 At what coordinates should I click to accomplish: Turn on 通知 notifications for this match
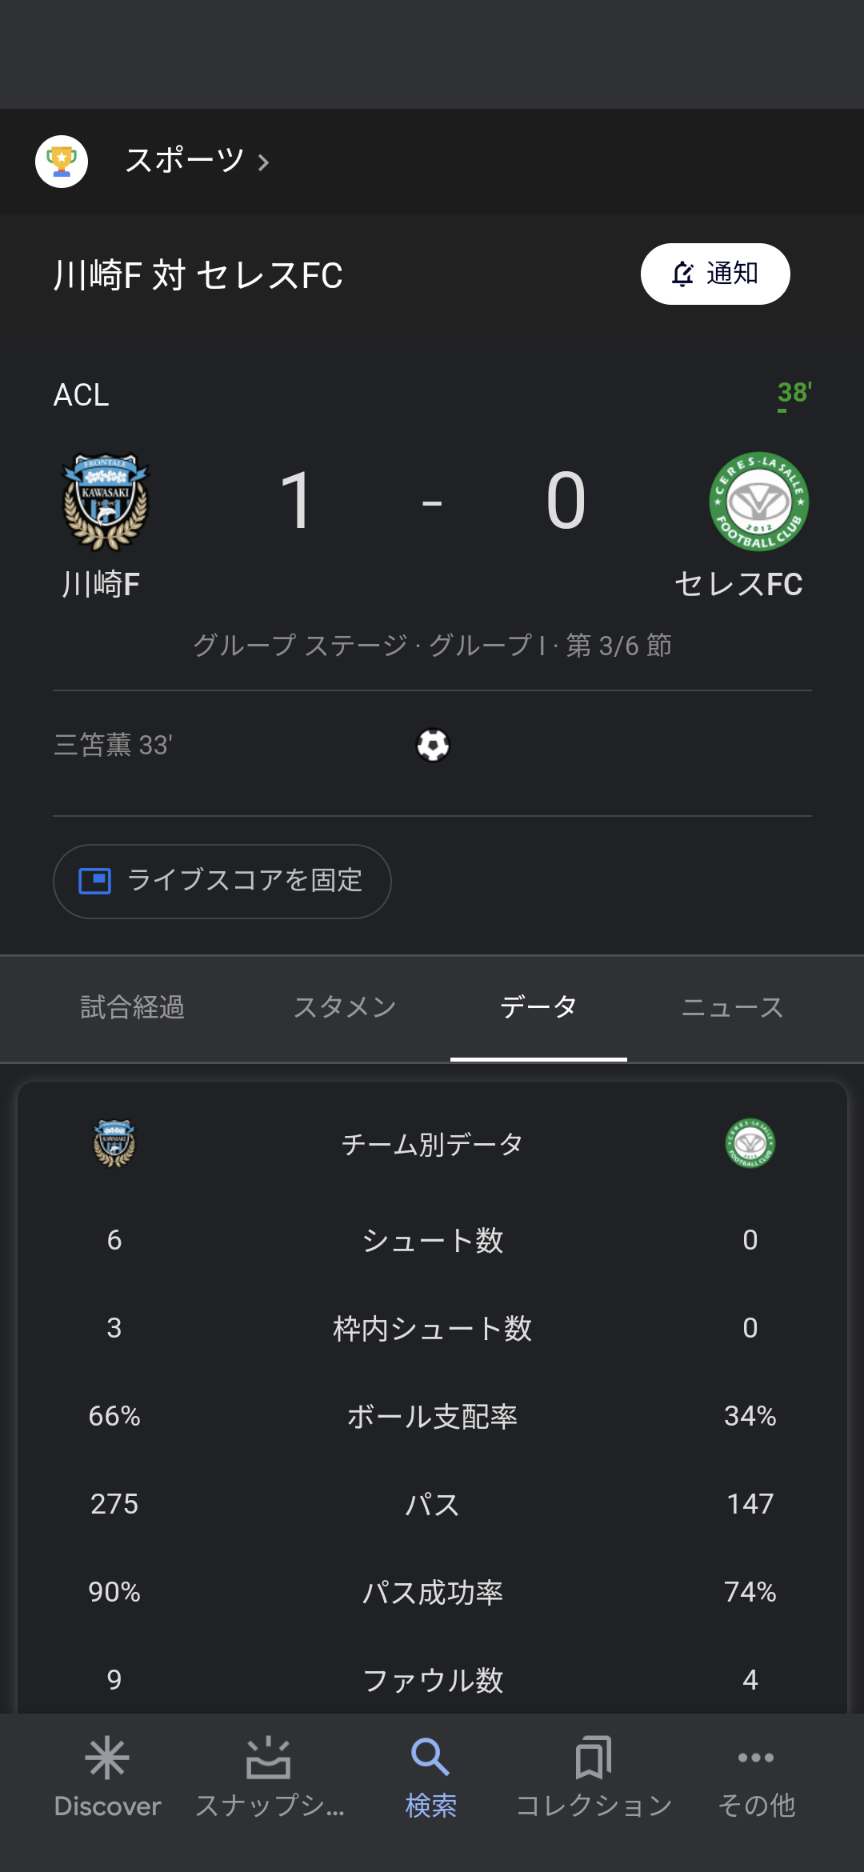[x=715, y=273]
